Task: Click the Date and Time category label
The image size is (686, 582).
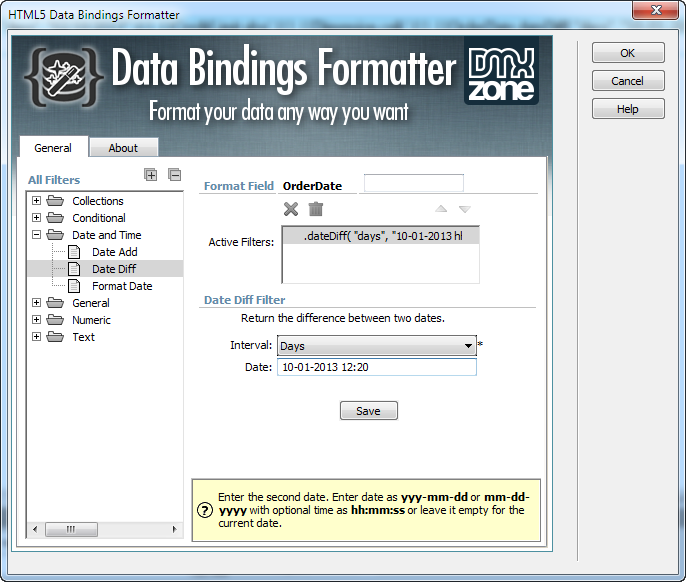Action: pyautogui.click(x=107, y=235)
